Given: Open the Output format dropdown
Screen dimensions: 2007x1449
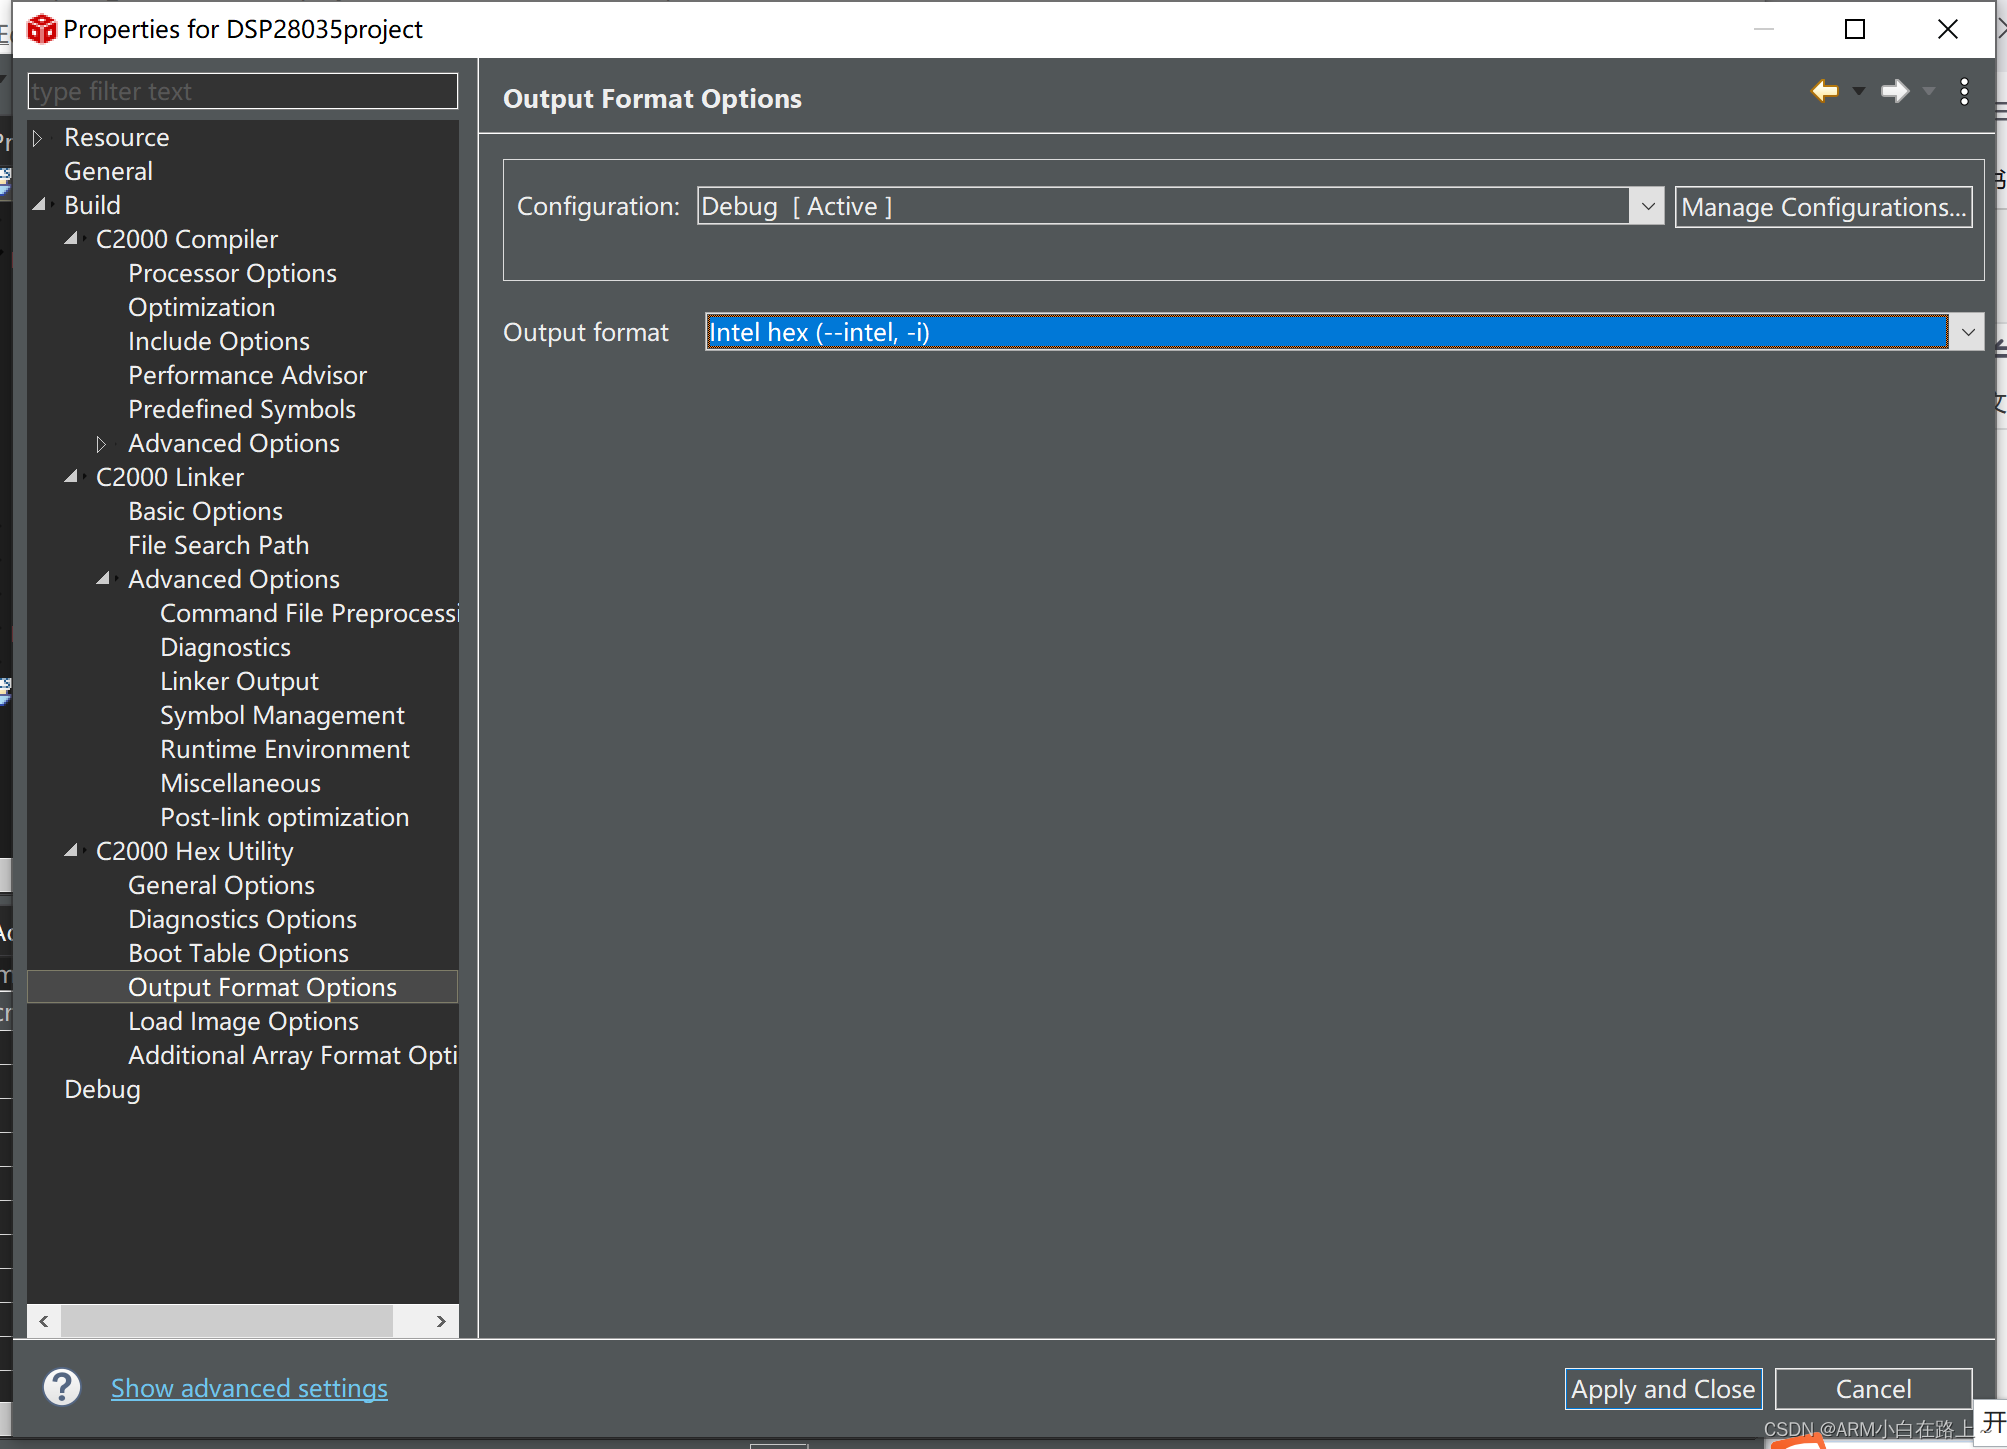Looking at the screenshot, I should pyautogui.click(x=1967, y=332).
